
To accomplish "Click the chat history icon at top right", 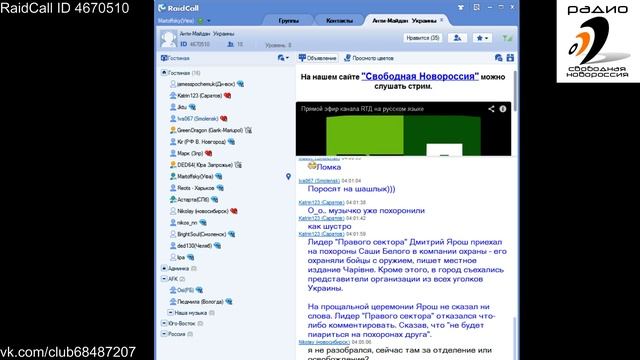I will point(498,58).
